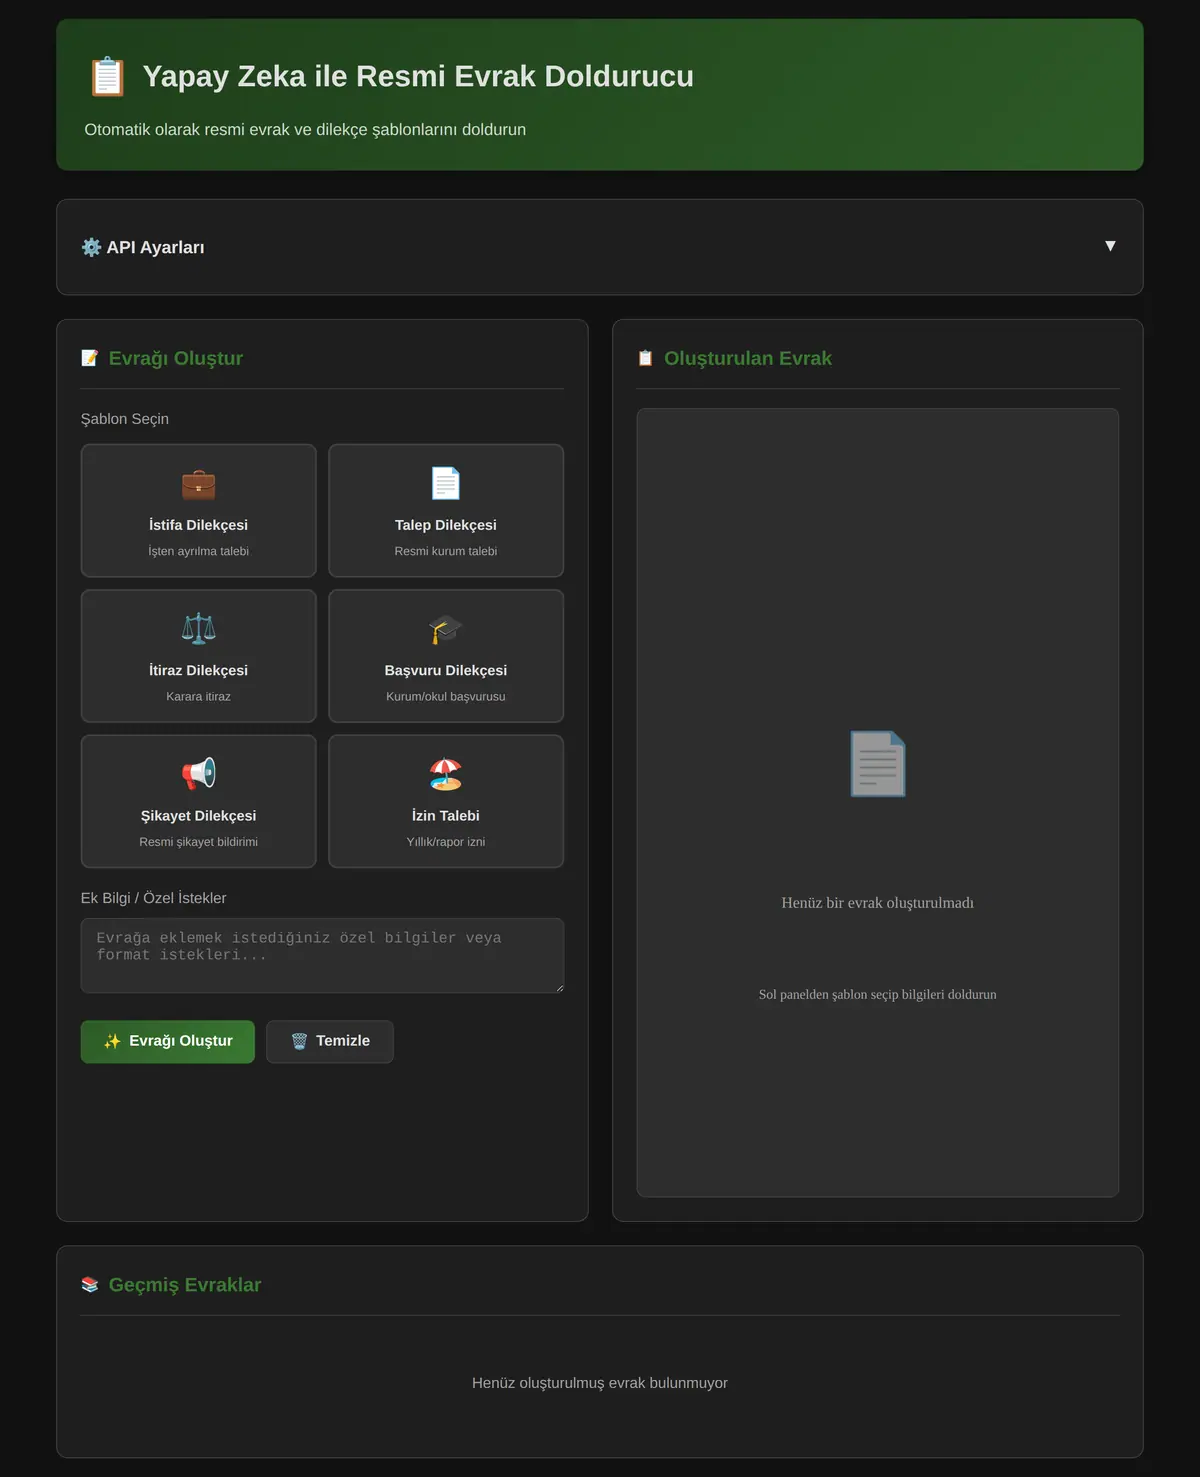The image size is (1200, 1477).
Task: Click the clipboard icon beside Oluşturulan Evrak
Action: [646, 358]
